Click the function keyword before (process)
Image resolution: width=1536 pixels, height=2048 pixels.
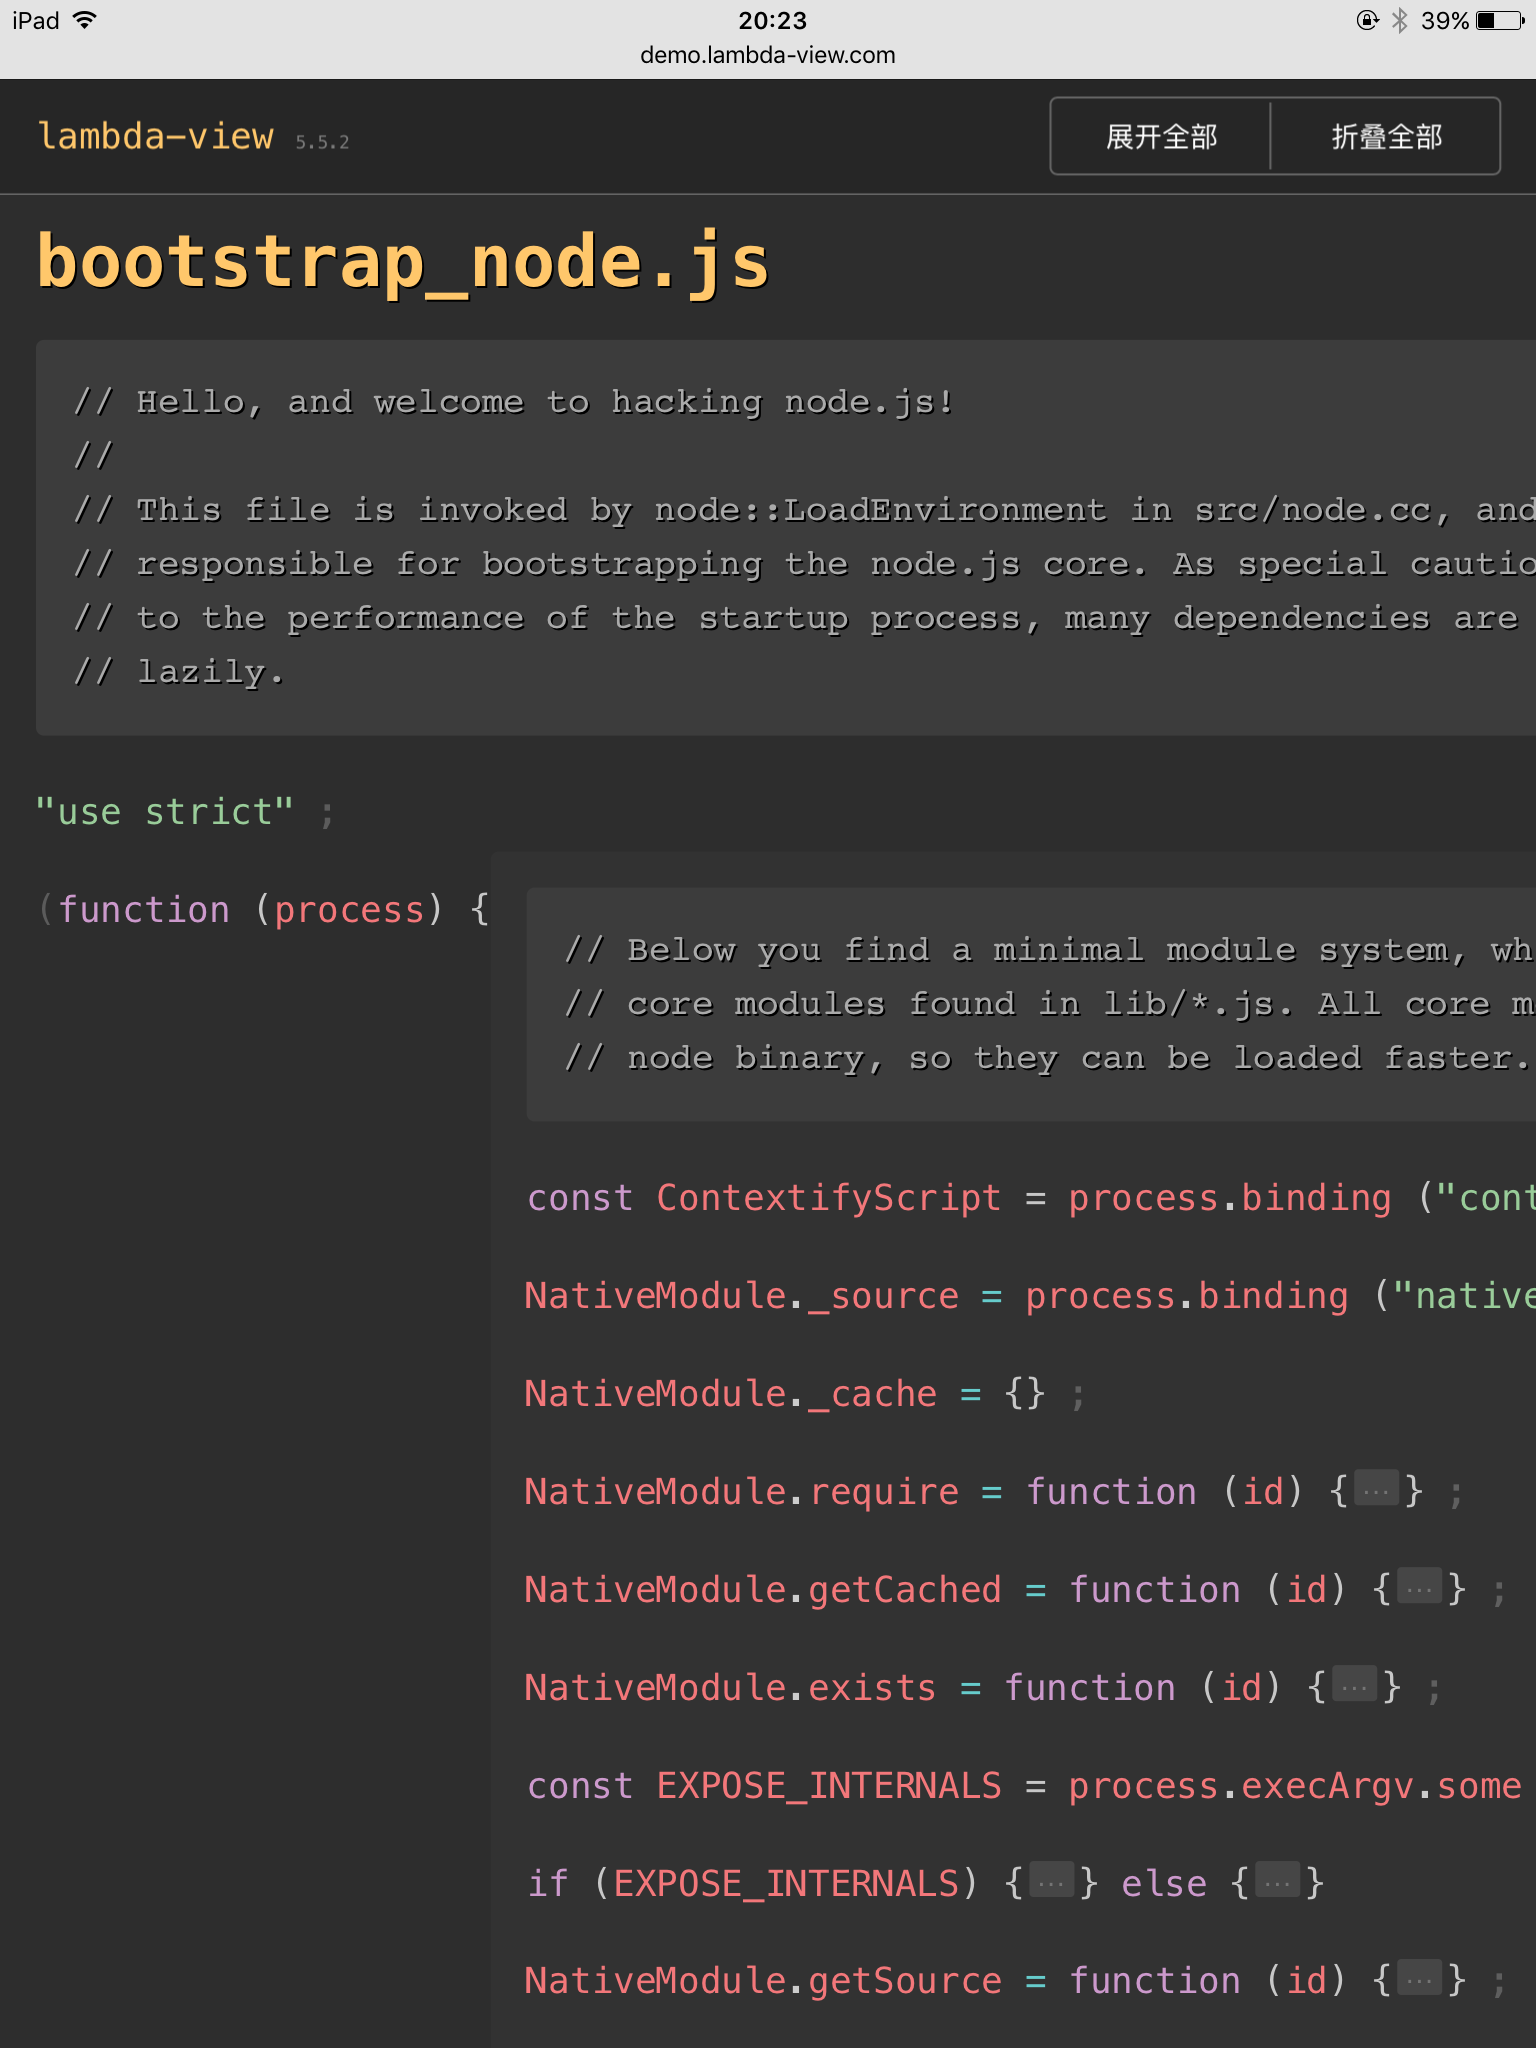[144, 909]
